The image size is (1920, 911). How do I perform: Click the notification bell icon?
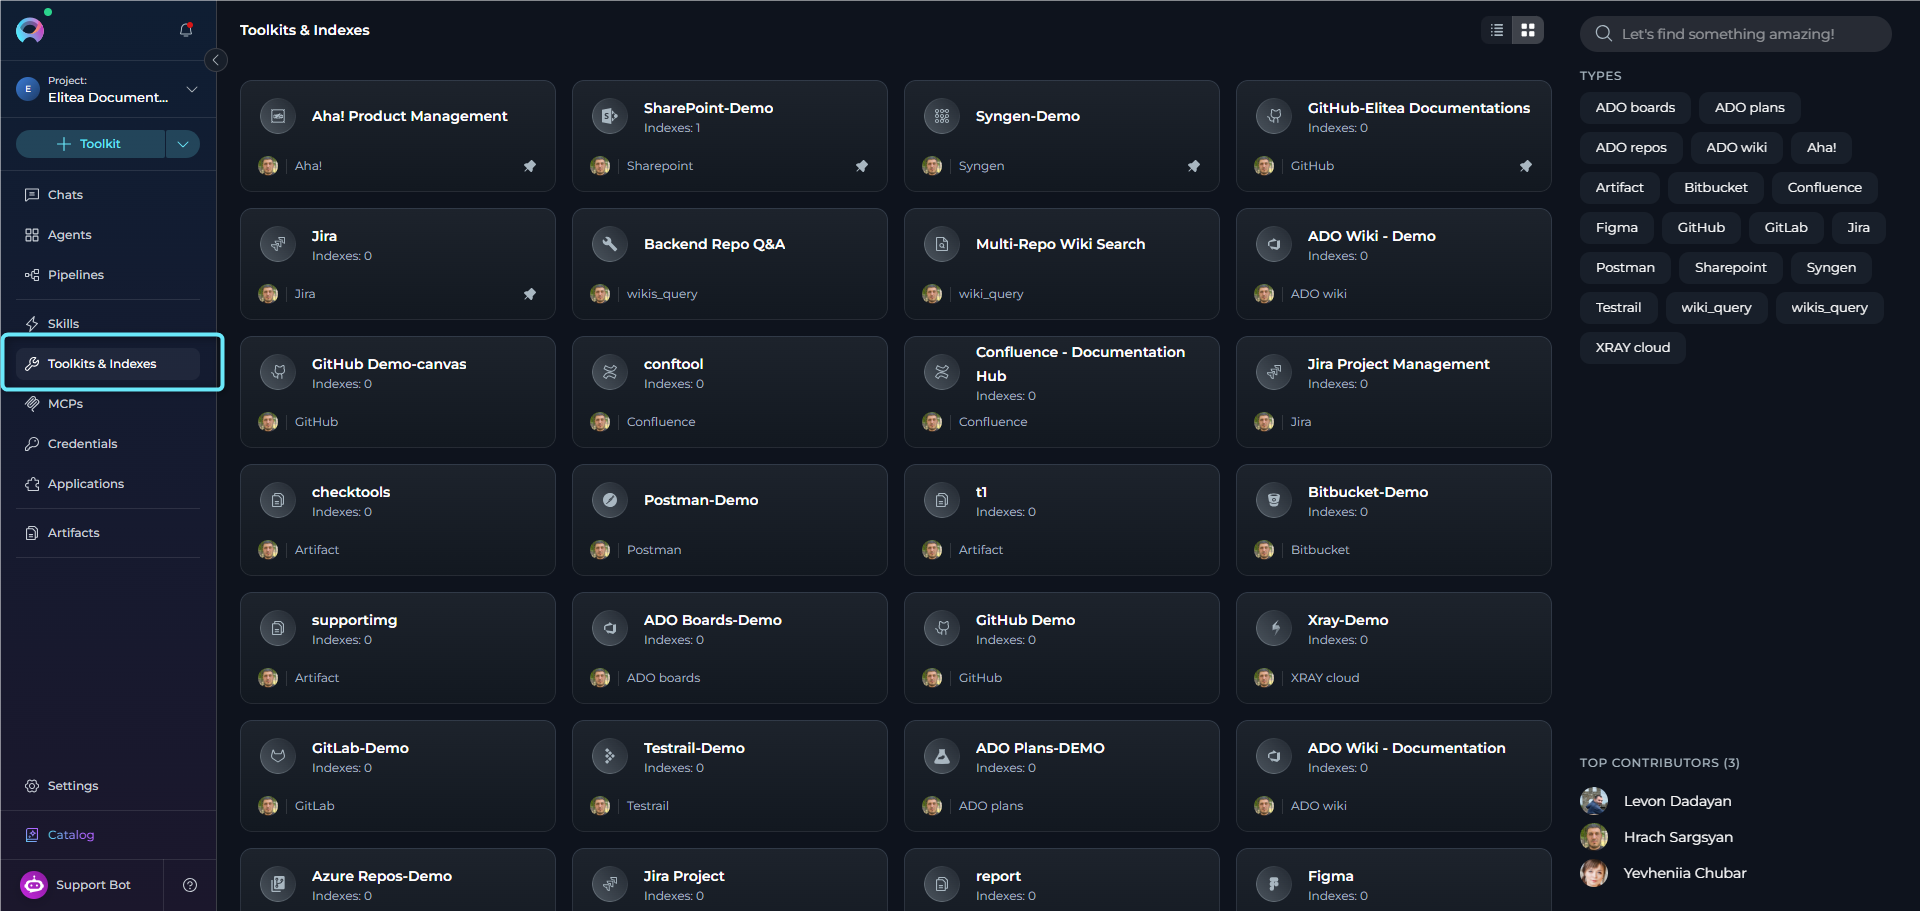[x=186, y=30]
